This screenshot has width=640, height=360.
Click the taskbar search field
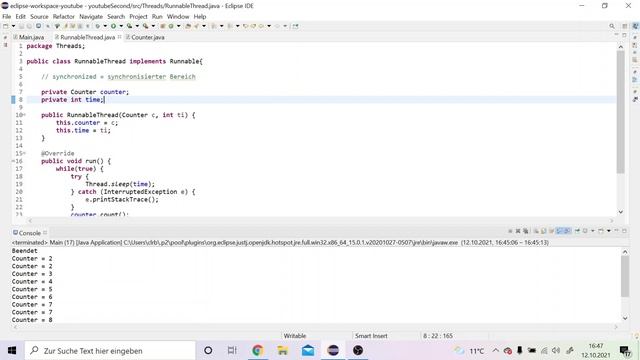(110, 350)
